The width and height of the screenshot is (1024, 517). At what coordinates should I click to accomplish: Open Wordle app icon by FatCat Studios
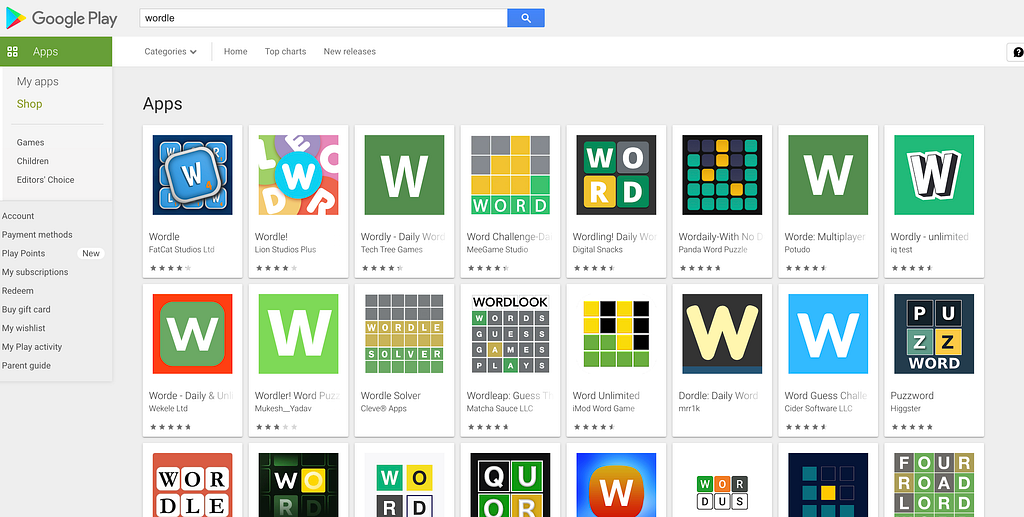pos(193,175)
